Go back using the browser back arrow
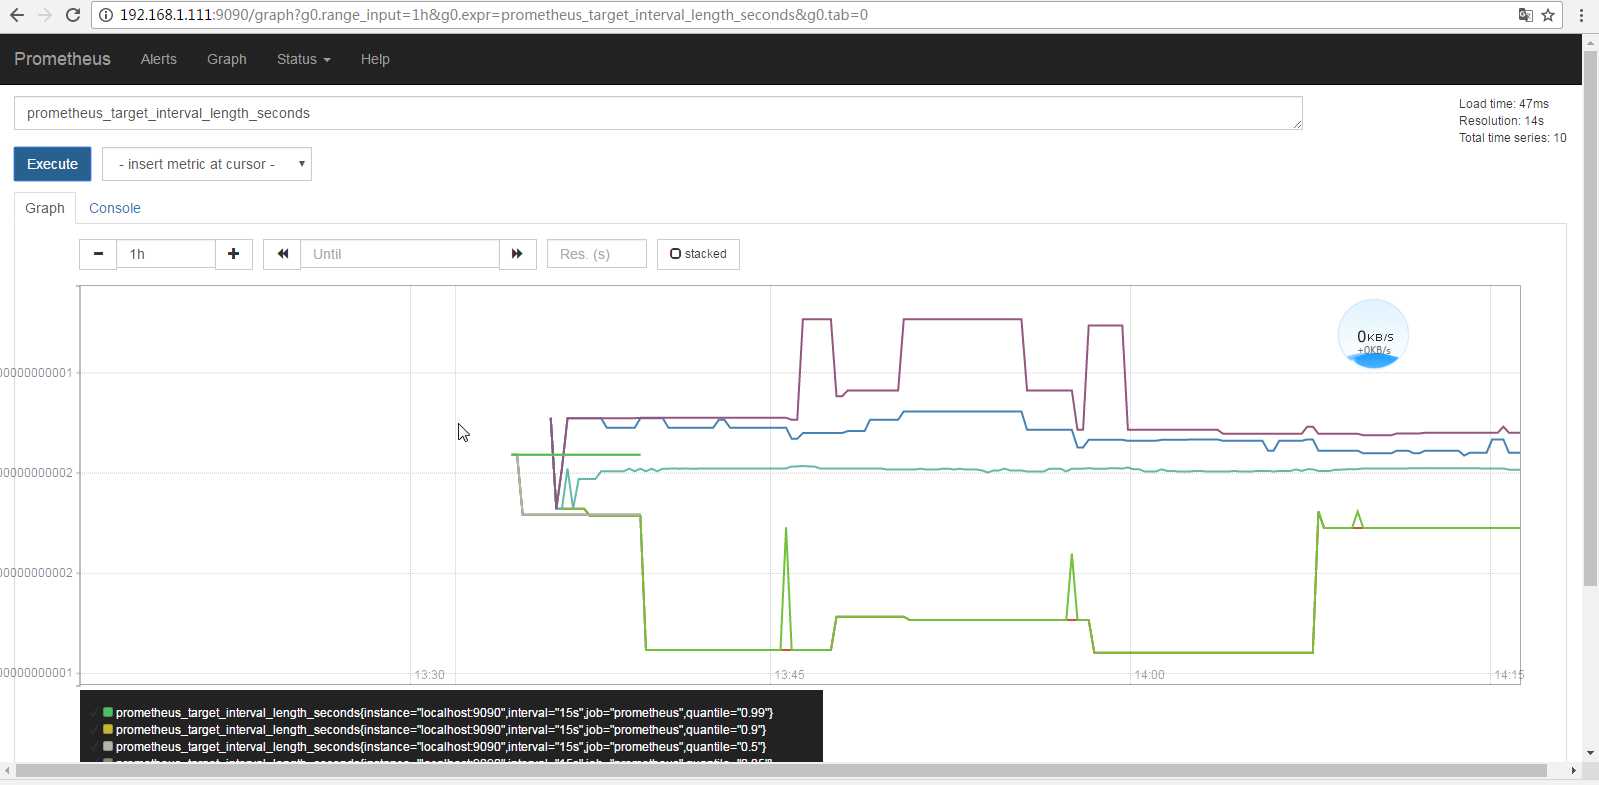 click(16, 15)
